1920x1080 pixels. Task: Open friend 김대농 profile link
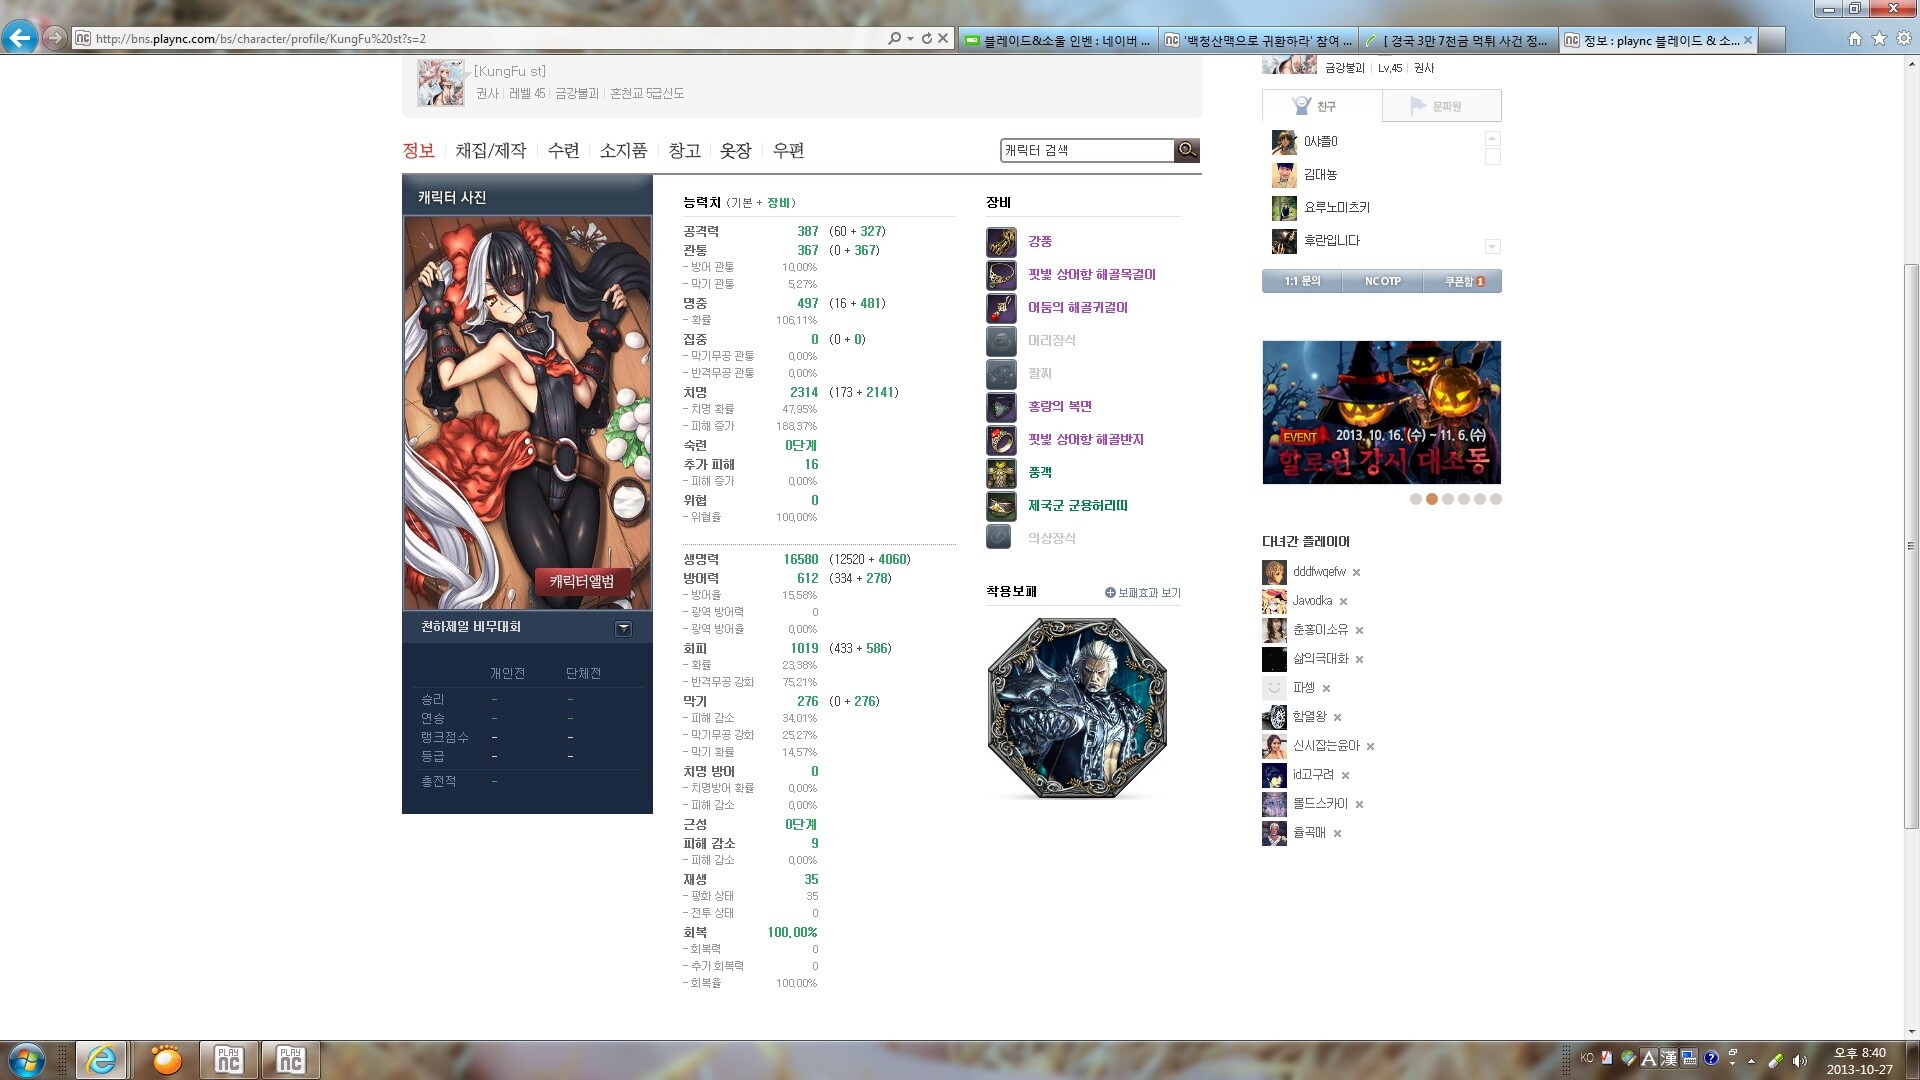[1320, 175]
